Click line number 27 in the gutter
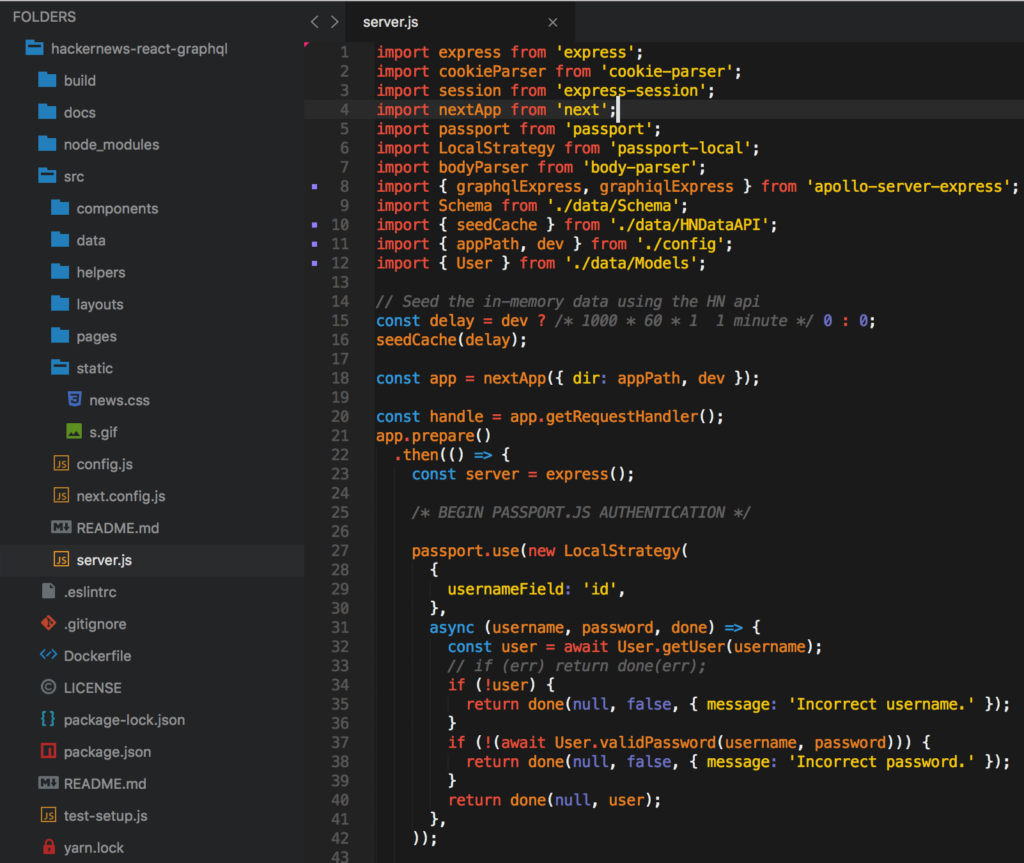 [x=339, y=551]
